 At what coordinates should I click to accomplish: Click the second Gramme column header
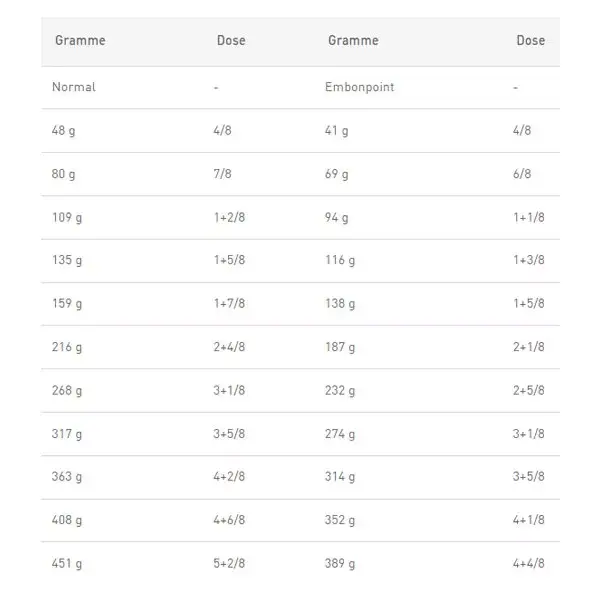[353, 40]
